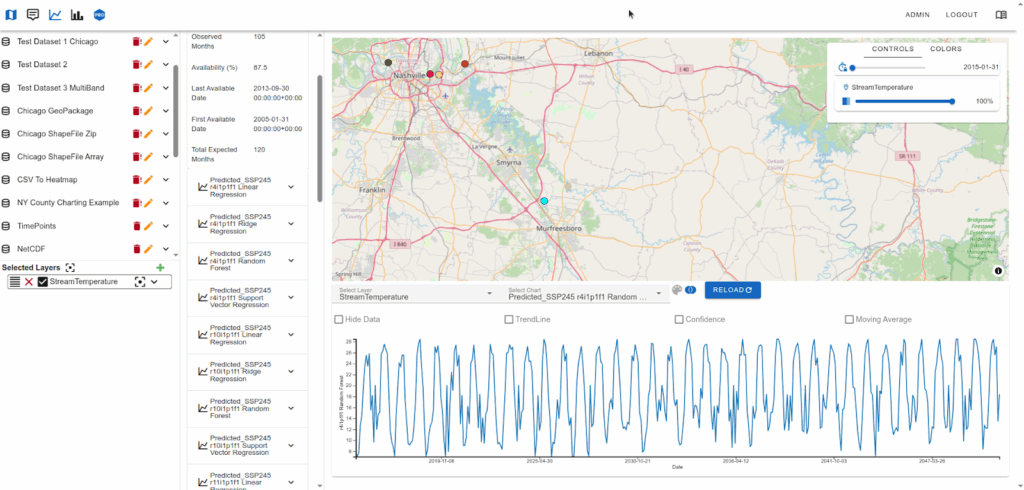Click the Logout link
Image resolution: width=1024 pixels, height=490 pixels.
[961, 15]
